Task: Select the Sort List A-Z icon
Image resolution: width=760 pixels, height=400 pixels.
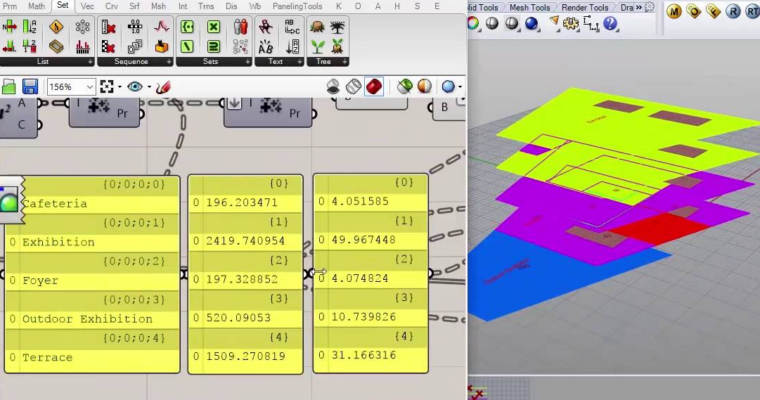Action: (x=30, y=27)
